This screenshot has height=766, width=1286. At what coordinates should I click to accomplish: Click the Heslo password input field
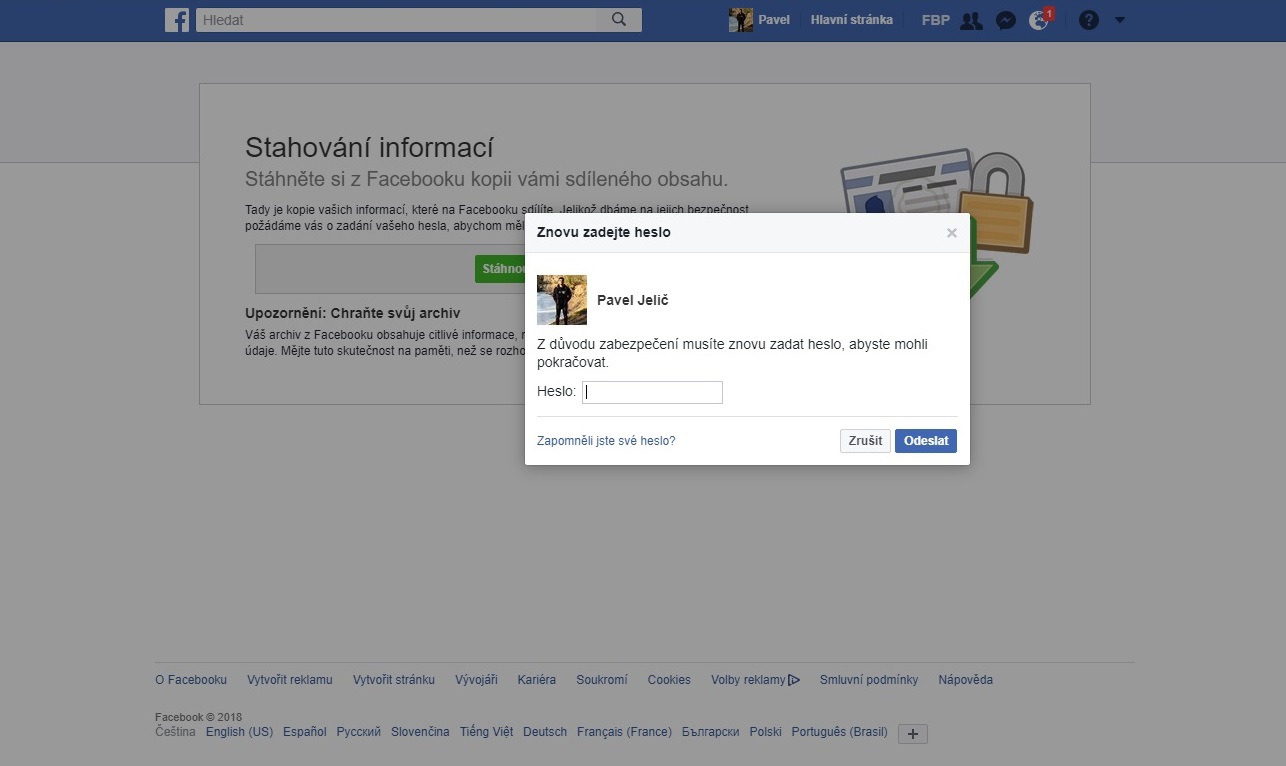(x=652, y=392)
